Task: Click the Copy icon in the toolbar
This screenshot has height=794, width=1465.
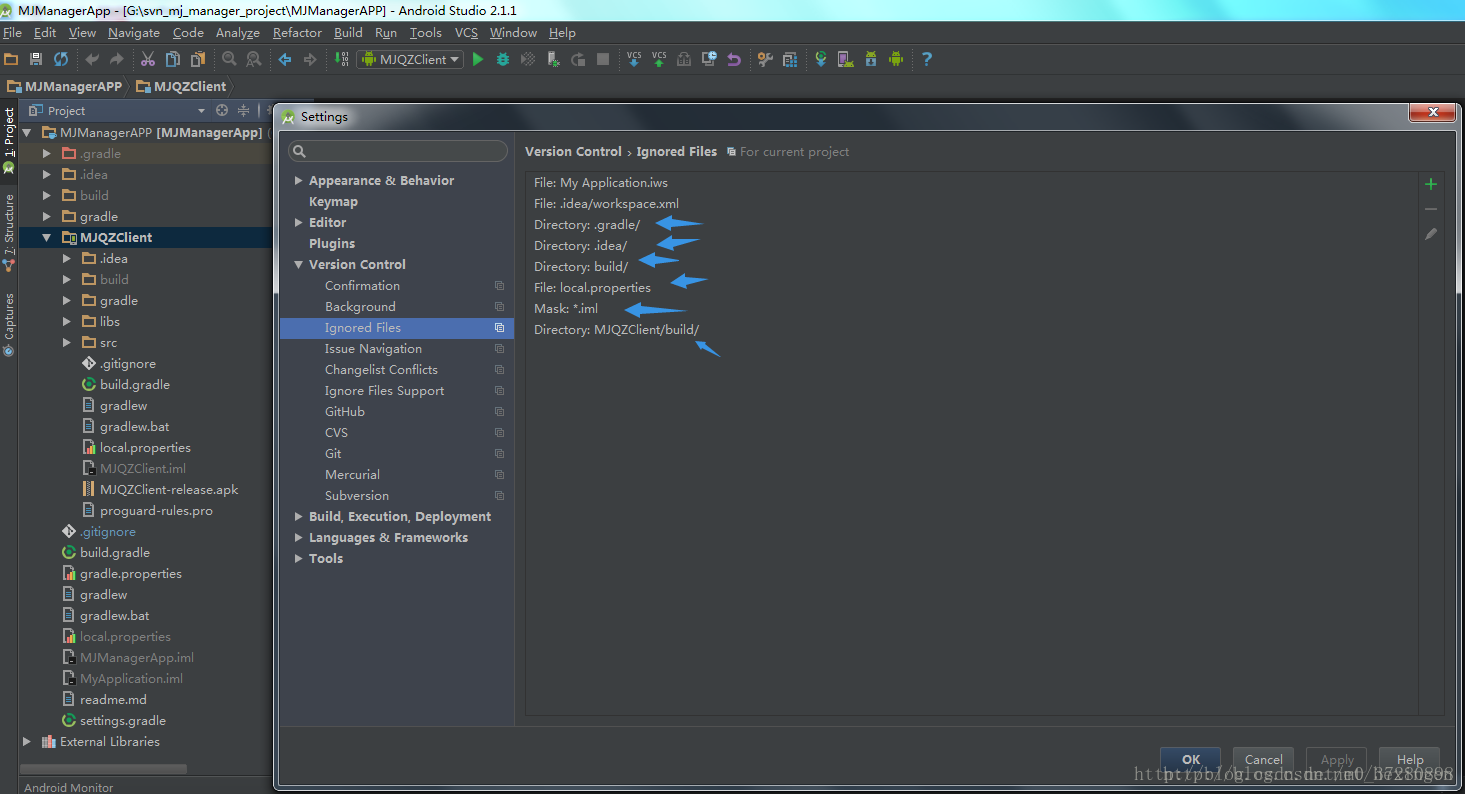Action: 173,59
